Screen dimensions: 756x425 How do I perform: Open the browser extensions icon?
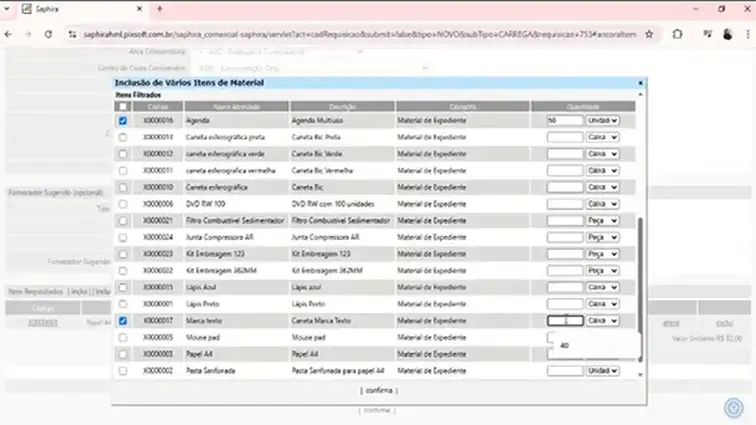coord(678,33)
